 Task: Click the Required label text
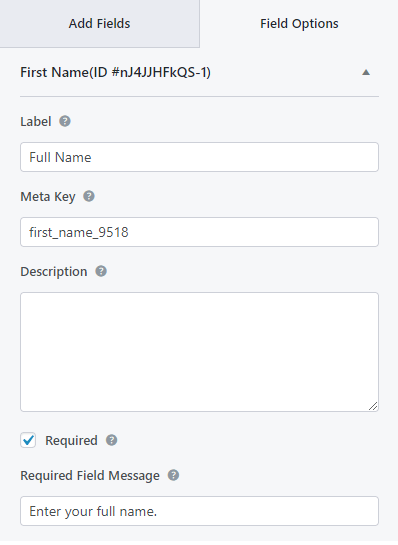pos(71,440)
